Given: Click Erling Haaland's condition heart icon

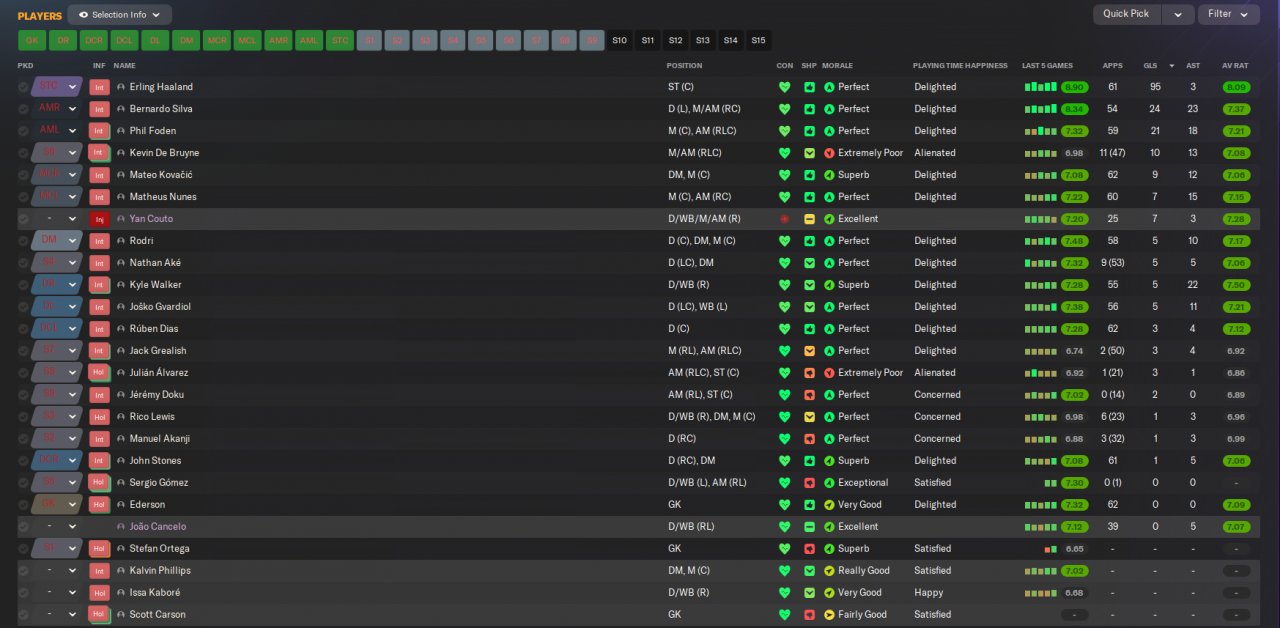Looking at the screenshot, I should pos(785,87).
